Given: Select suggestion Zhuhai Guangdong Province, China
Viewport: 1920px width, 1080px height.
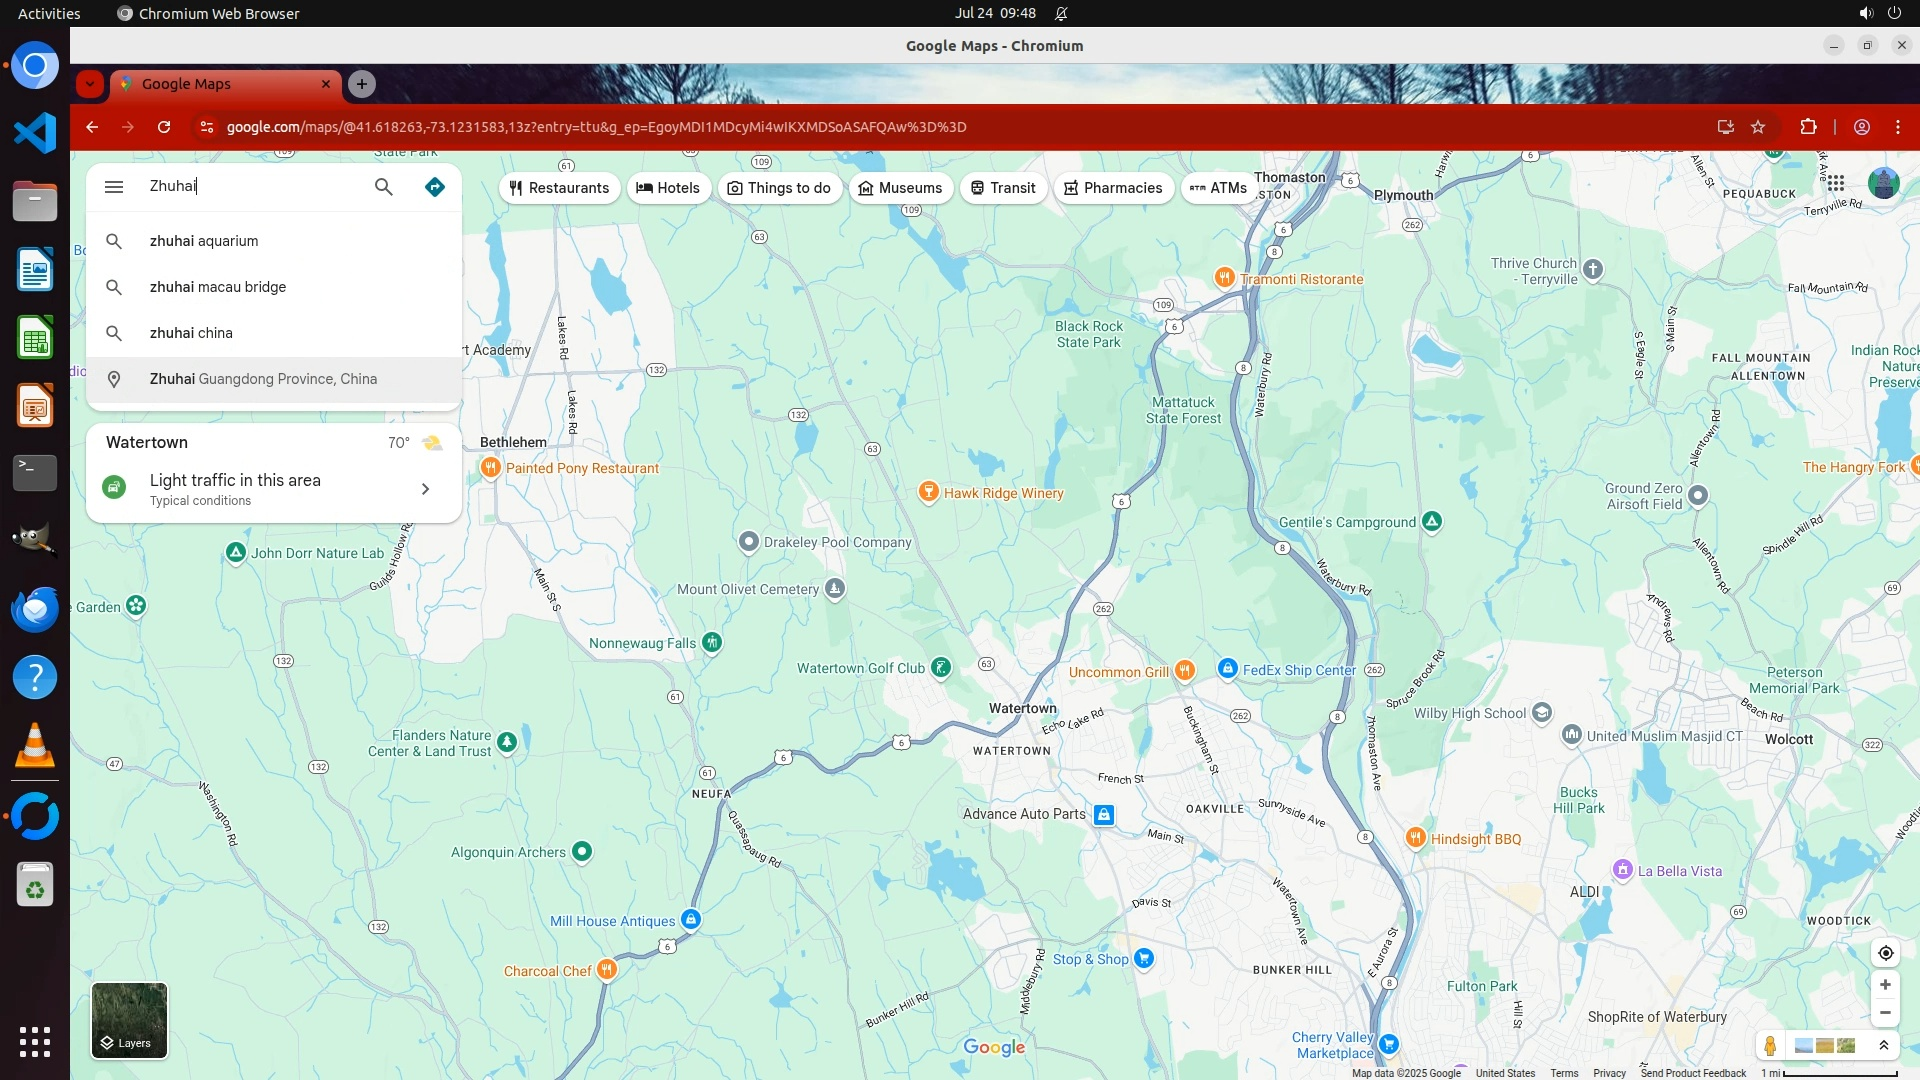Looking at the screenshot, I should coord(263,379).
